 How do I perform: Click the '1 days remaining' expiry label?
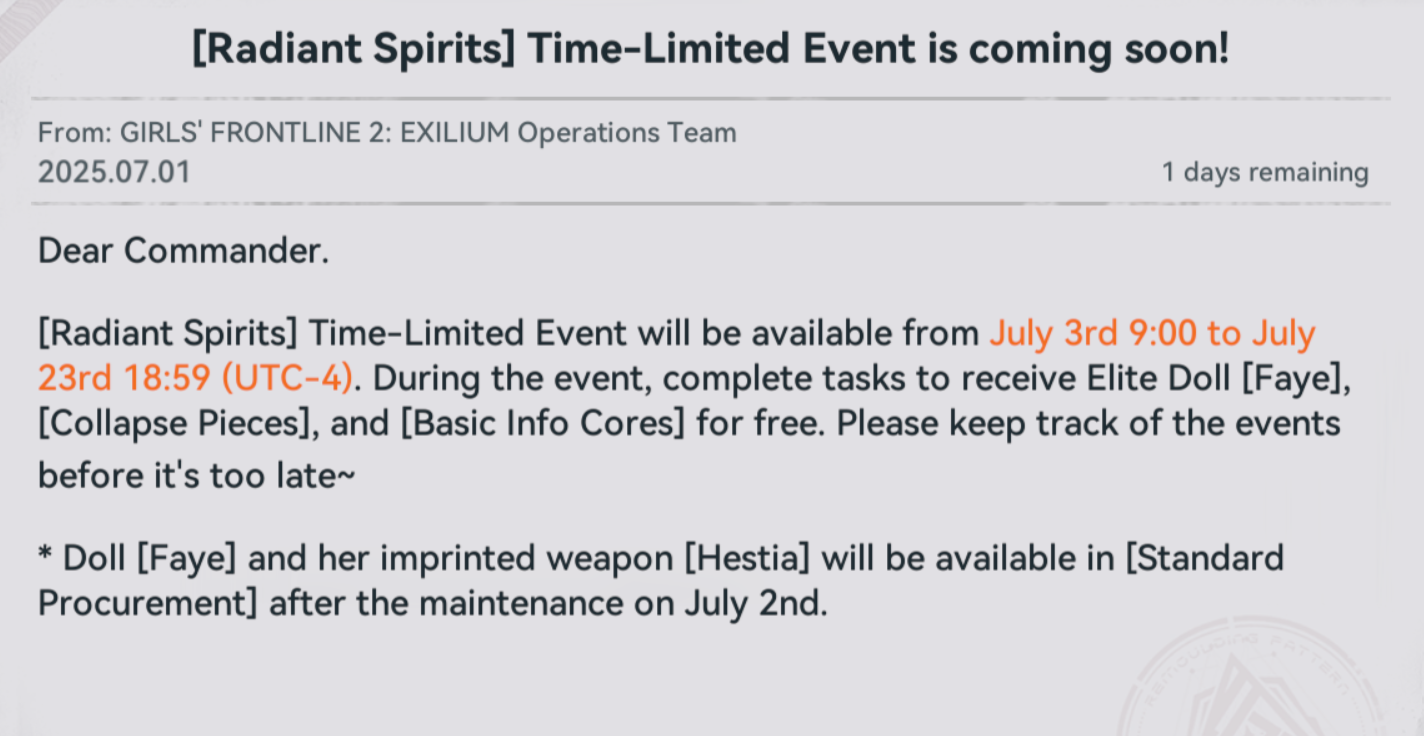(1265, 172)
